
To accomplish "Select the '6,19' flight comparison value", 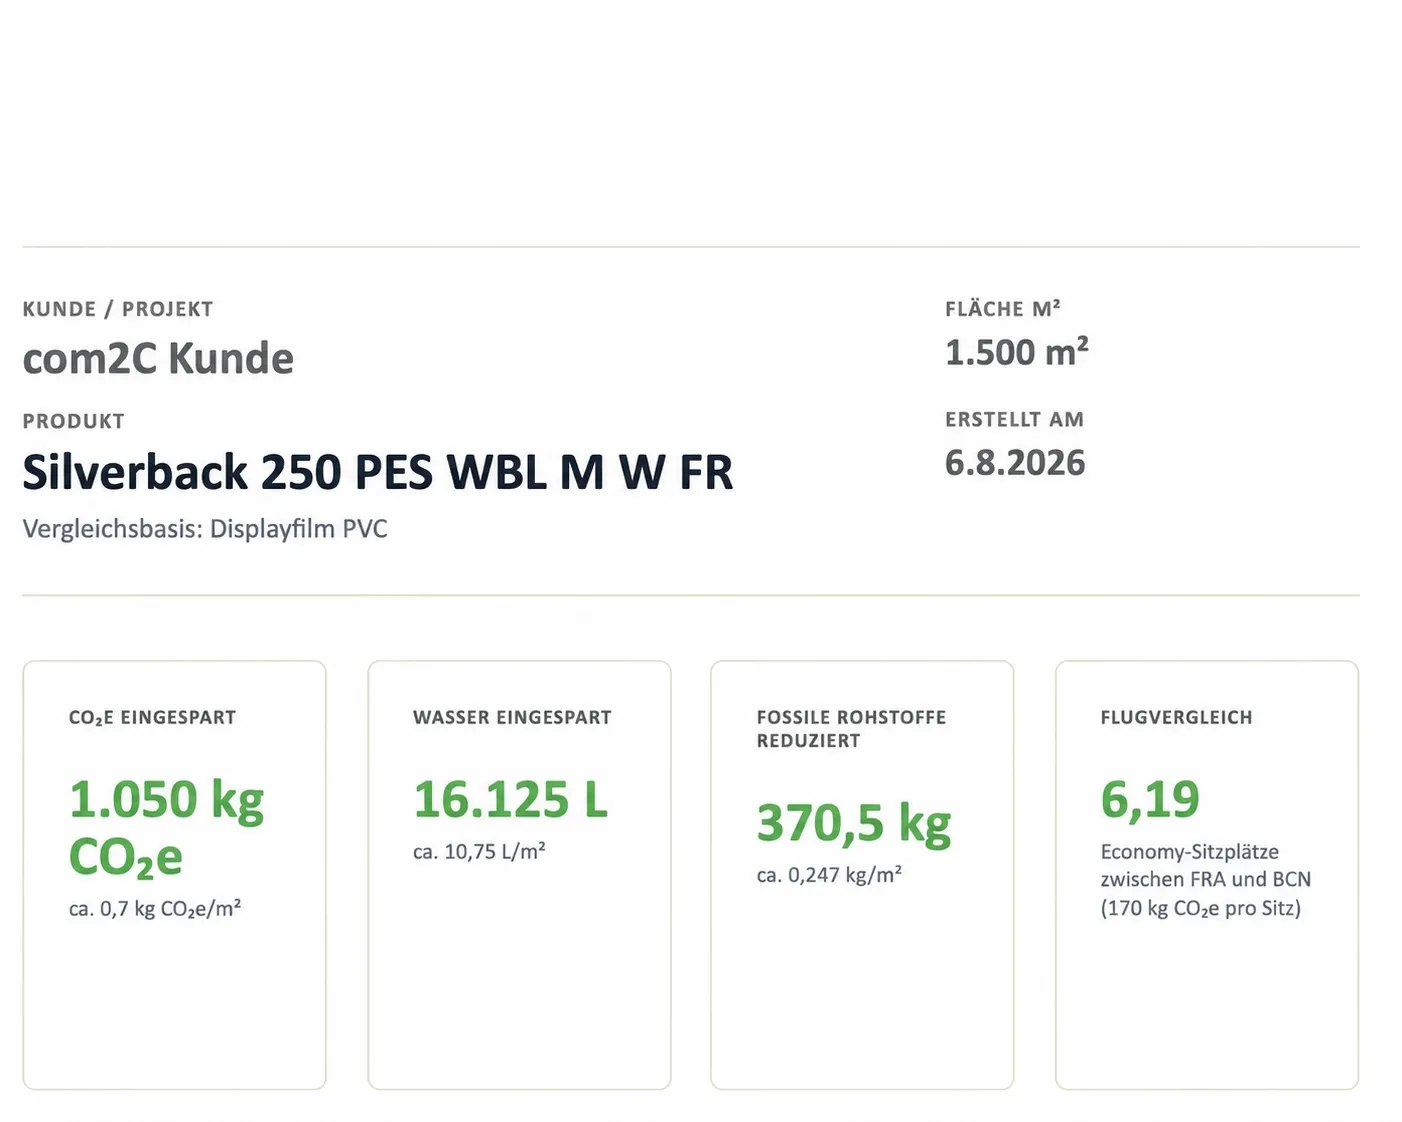I will (1150, 800).
